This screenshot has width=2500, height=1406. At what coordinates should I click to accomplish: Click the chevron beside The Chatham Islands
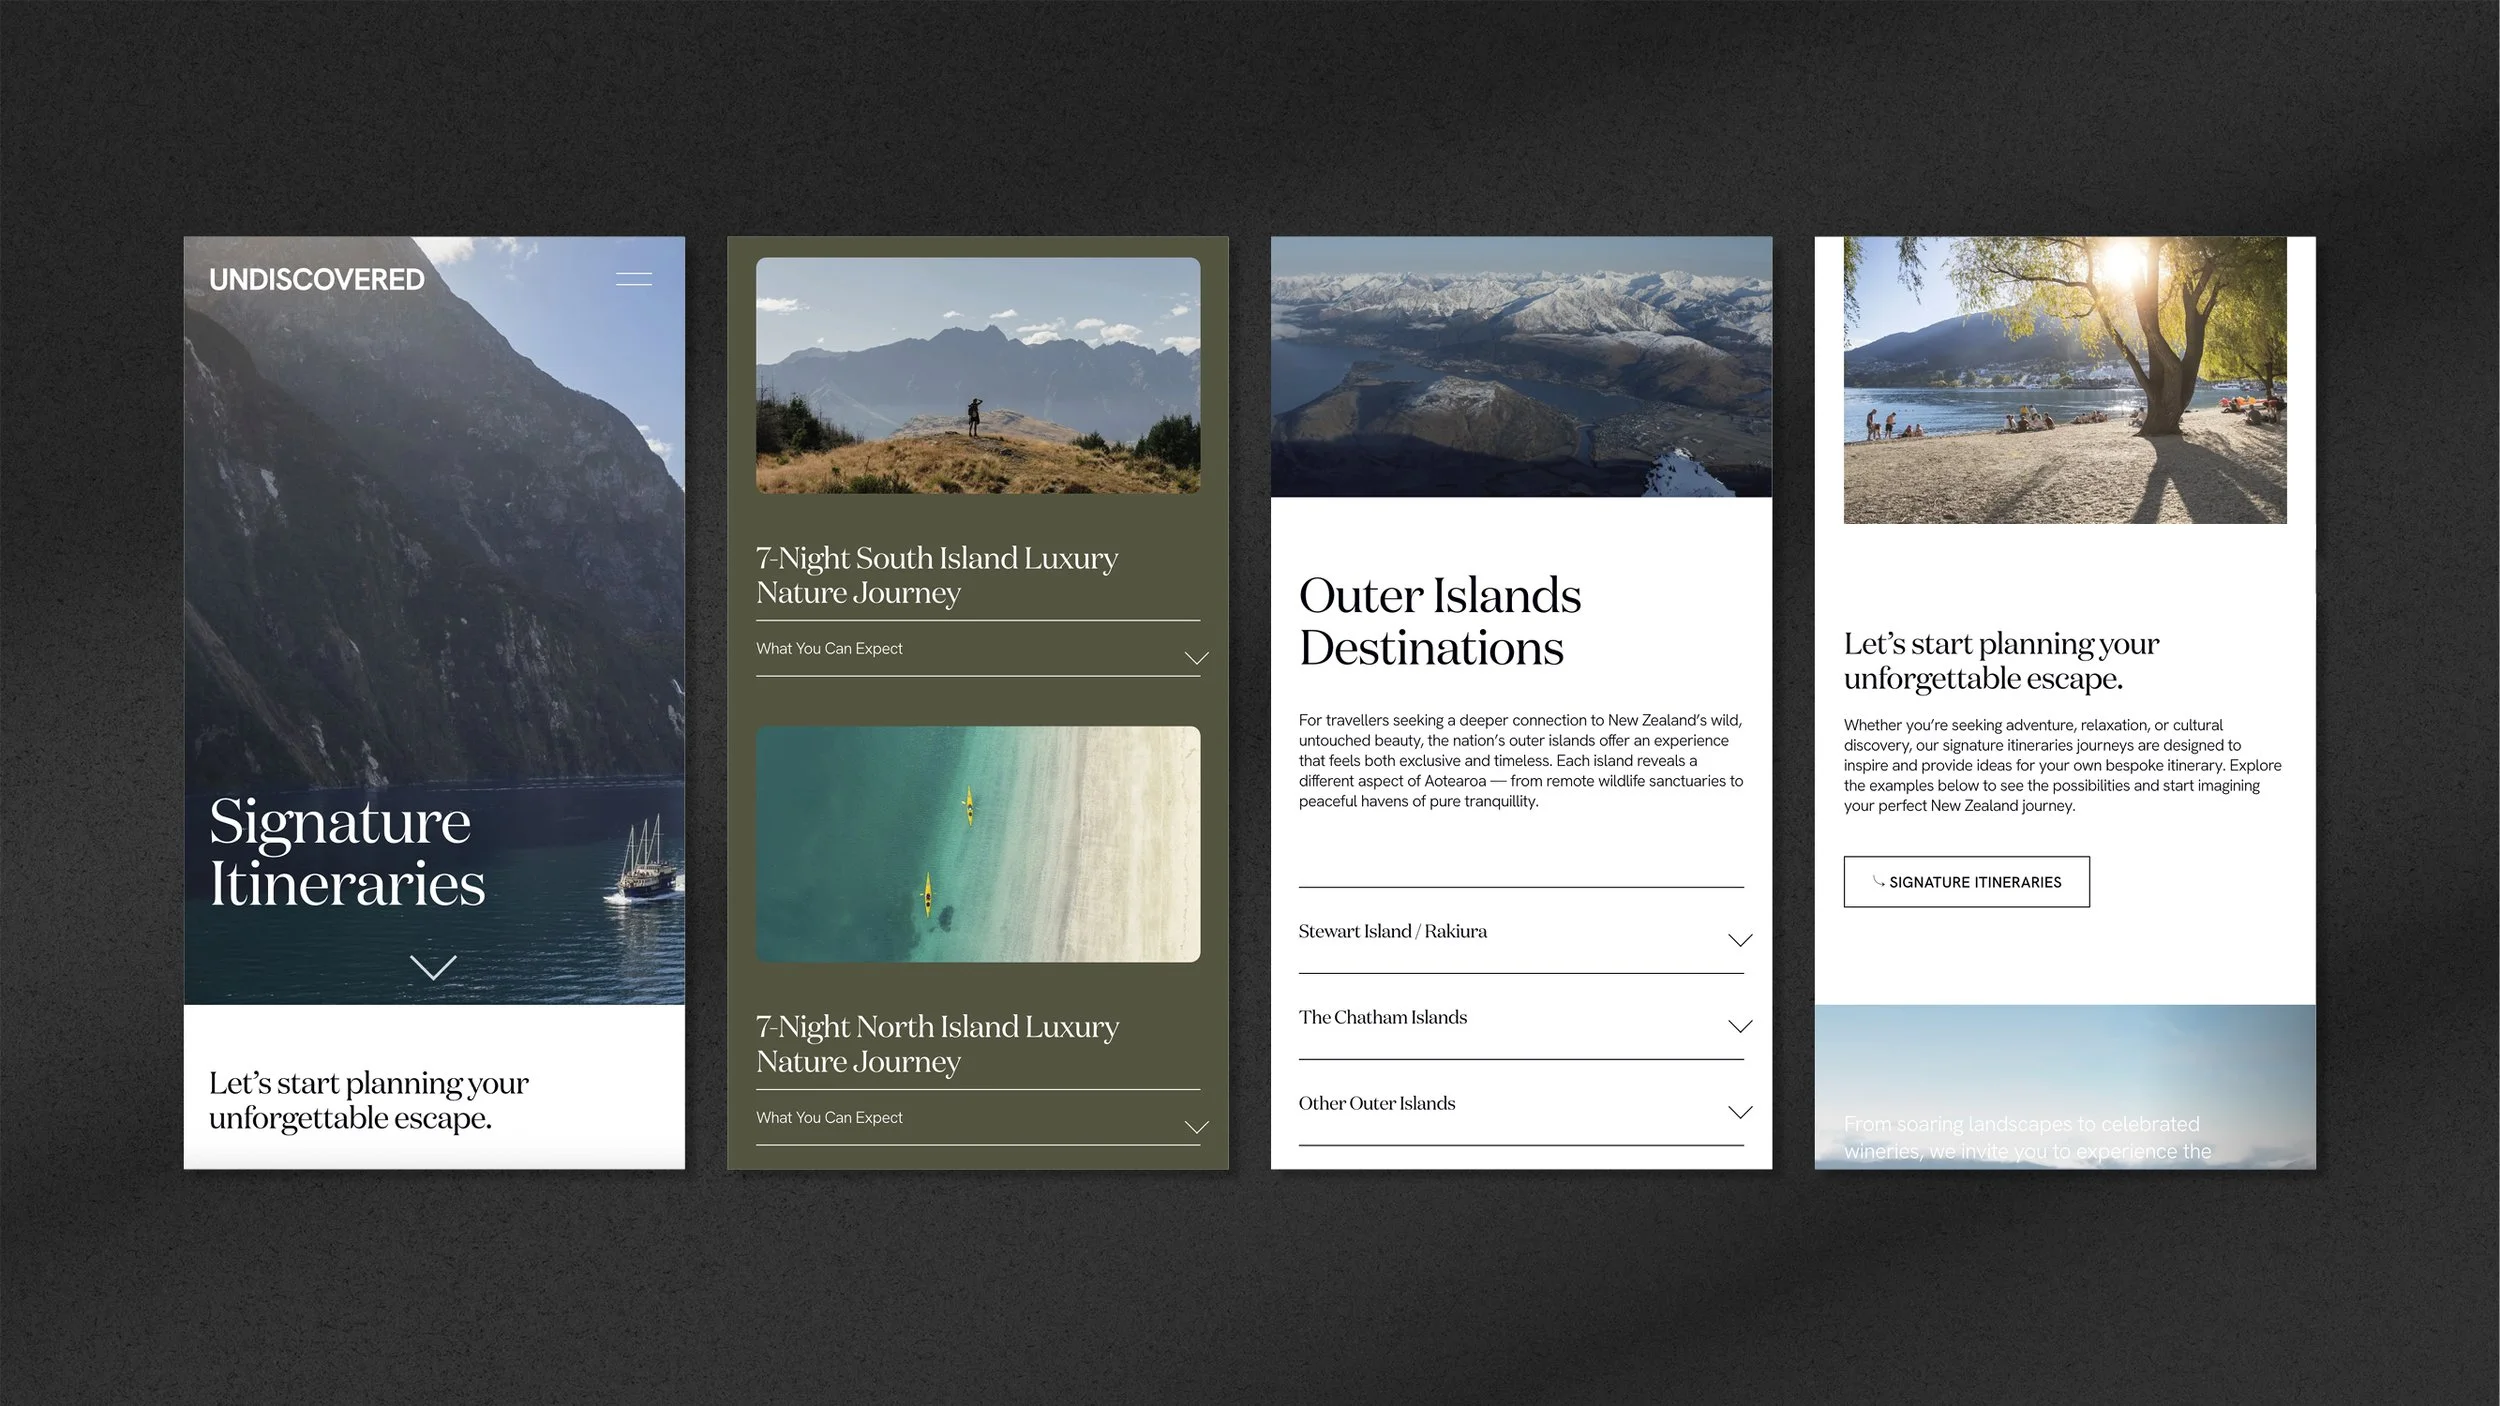(1740, 1026)
